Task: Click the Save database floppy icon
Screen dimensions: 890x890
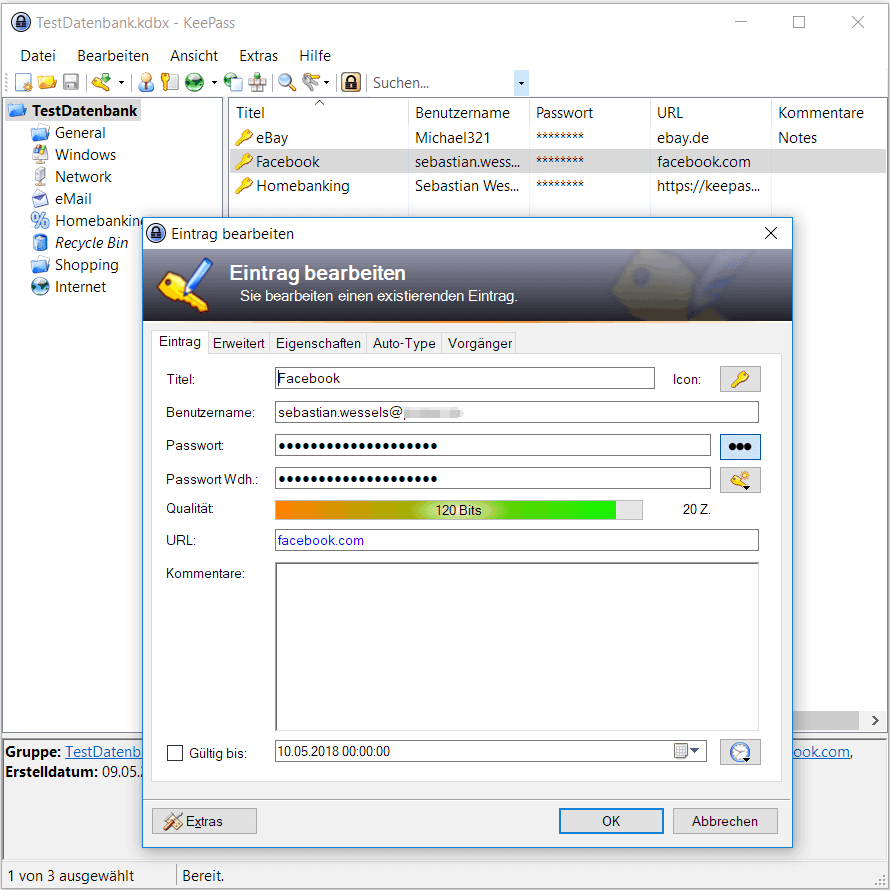Action: [x=71, y=83]
